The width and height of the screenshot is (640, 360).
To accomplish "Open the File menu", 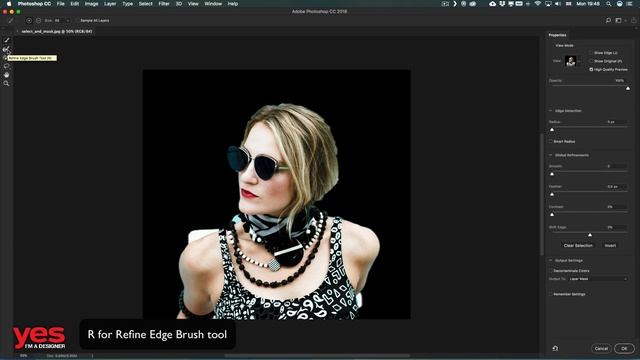I will [x=61, y=4].
